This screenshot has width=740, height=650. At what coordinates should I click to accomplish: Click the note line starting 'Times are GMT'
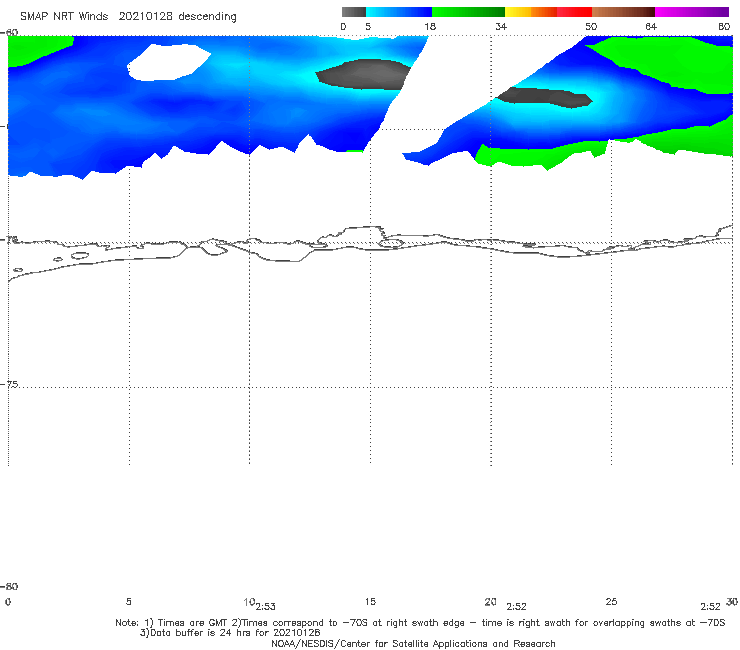tap(420, 623)
